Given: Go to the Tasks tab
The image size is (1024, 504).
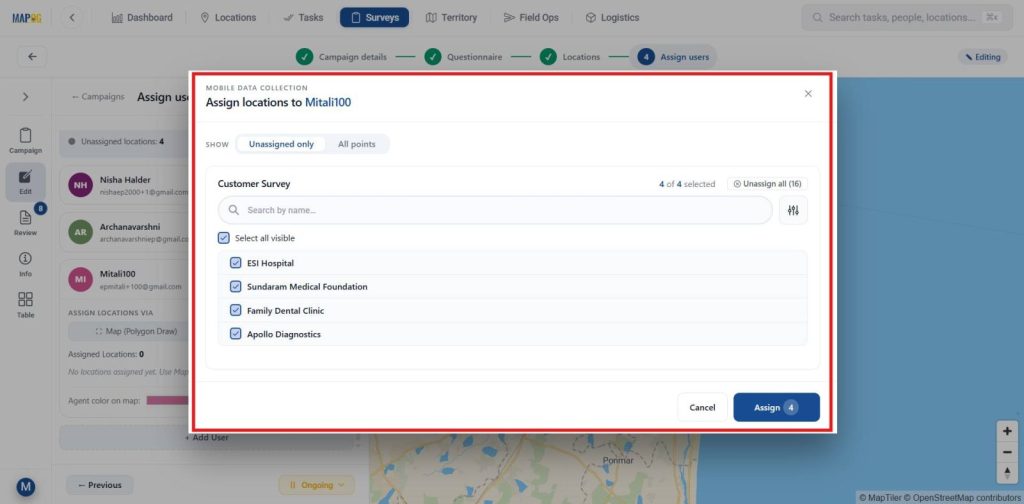Looking at the screenshot, I should (304, 18).
